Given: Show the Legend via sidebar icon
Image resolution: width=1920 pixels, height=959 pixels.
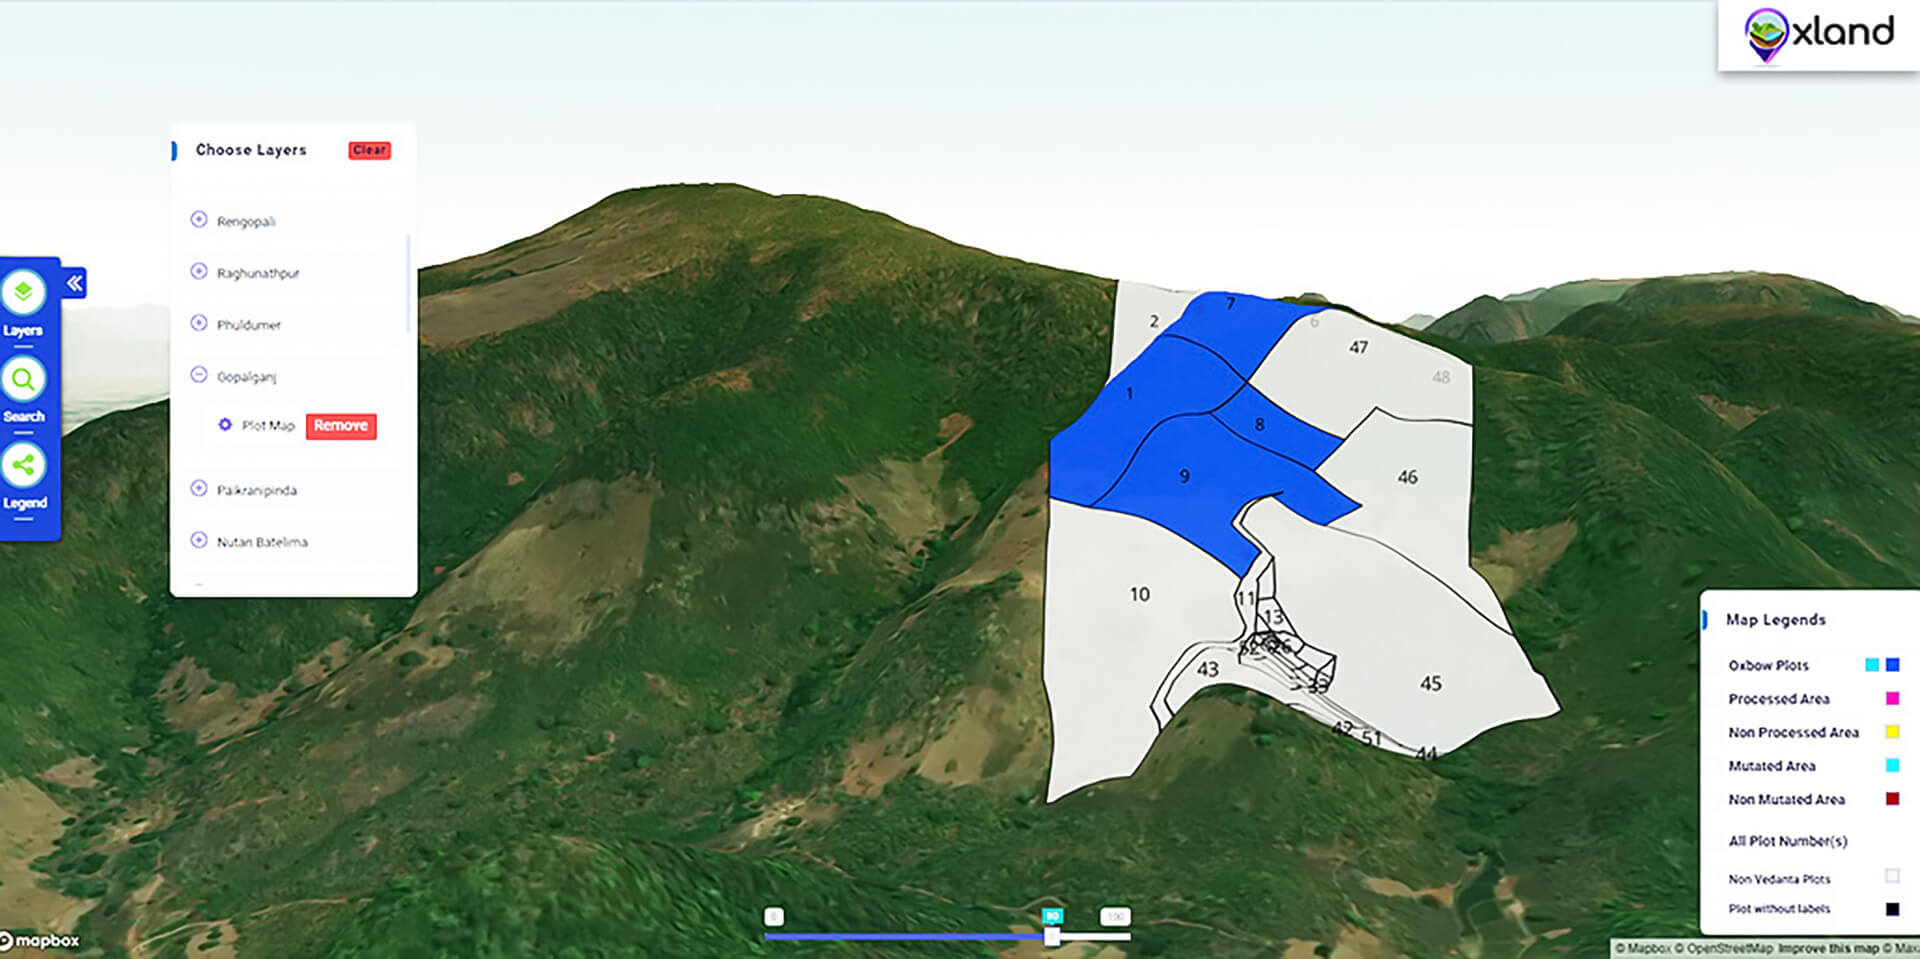Looking at the screenshot, I should pos(23,465).
